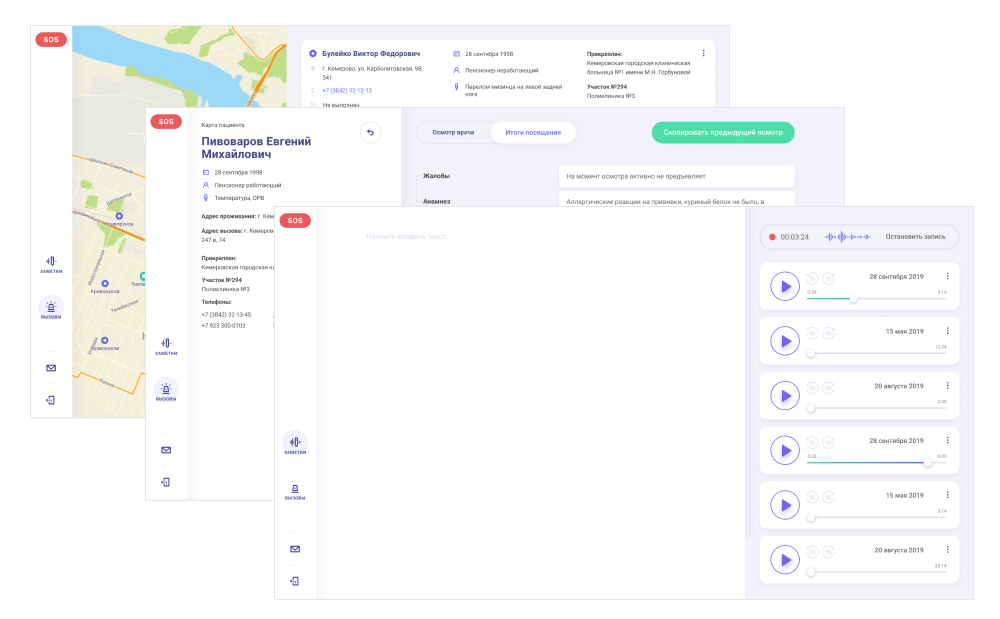Play the 15 мая 2019 12:34 recording

[x=785, y=341]
